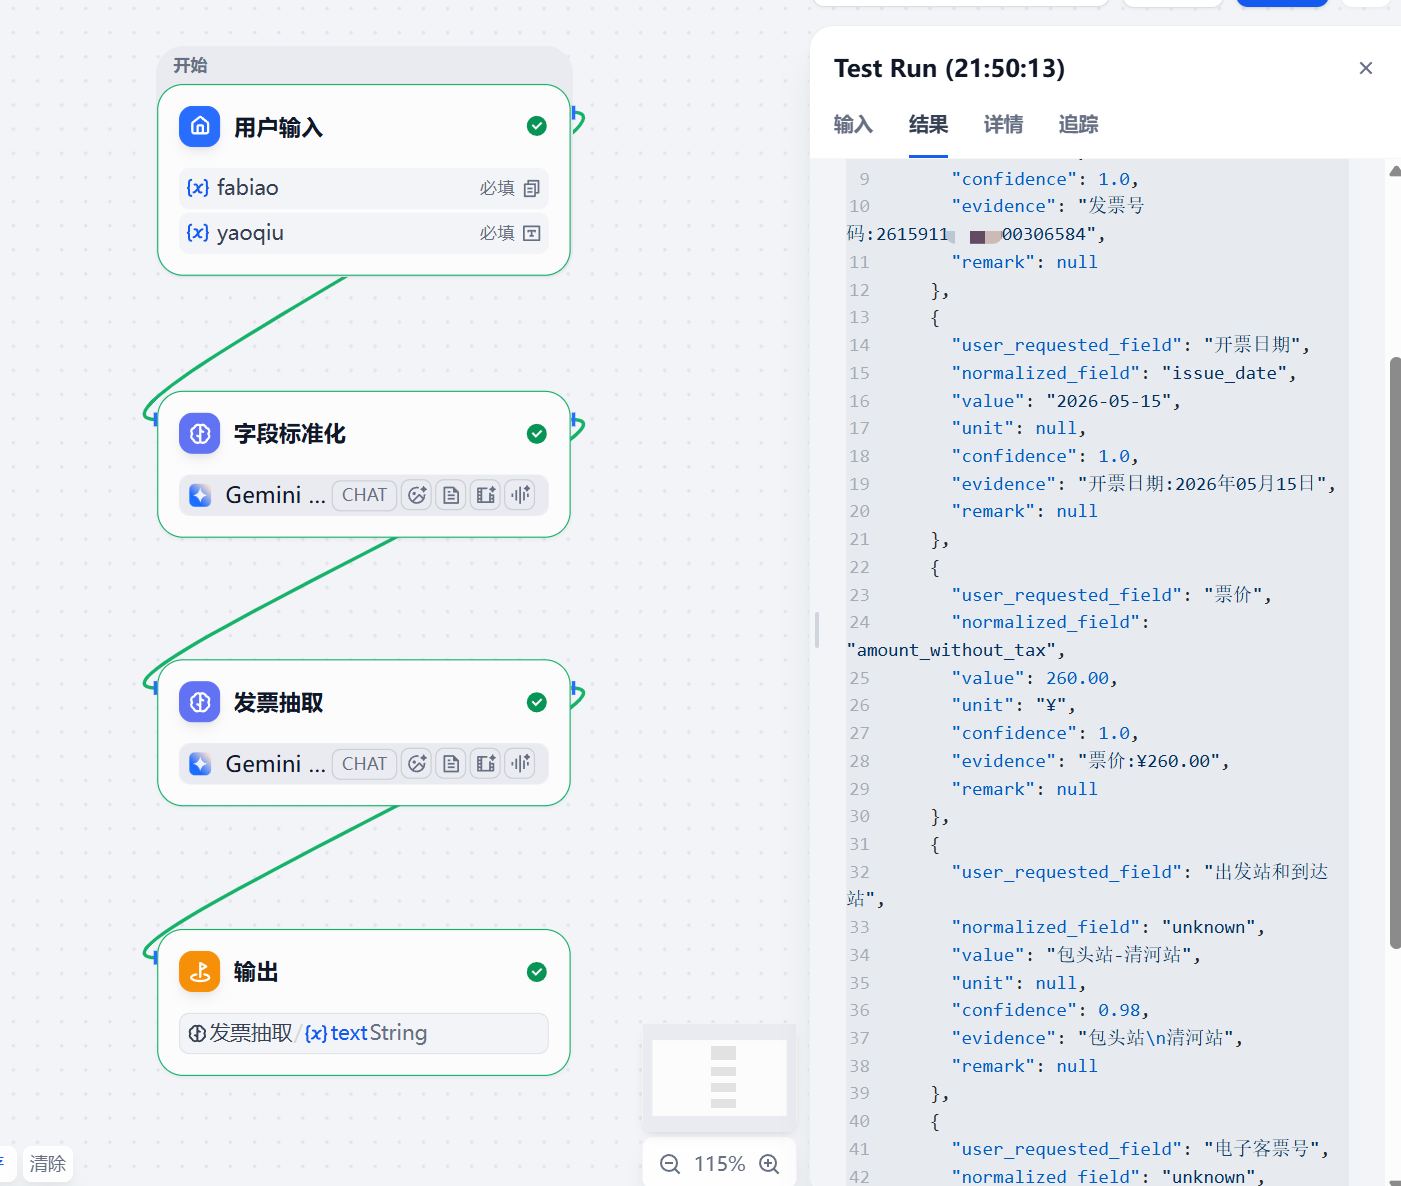Click the vision capability icon in 字段标准化
The height and width of the screenshot is (1186, 1401).
point(417,495)
